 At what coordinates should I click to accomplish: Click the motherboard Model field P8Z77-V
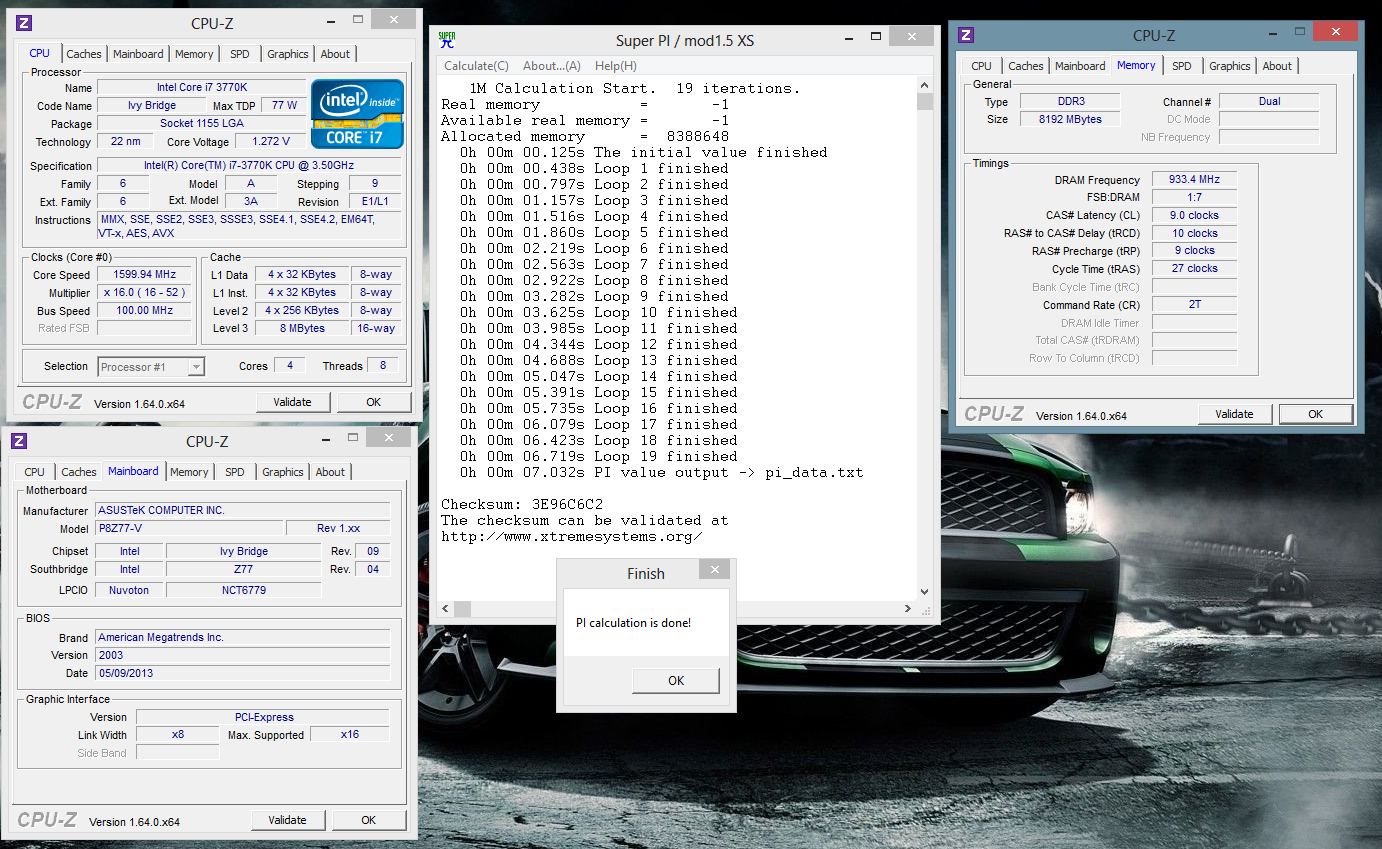[188, 528]
